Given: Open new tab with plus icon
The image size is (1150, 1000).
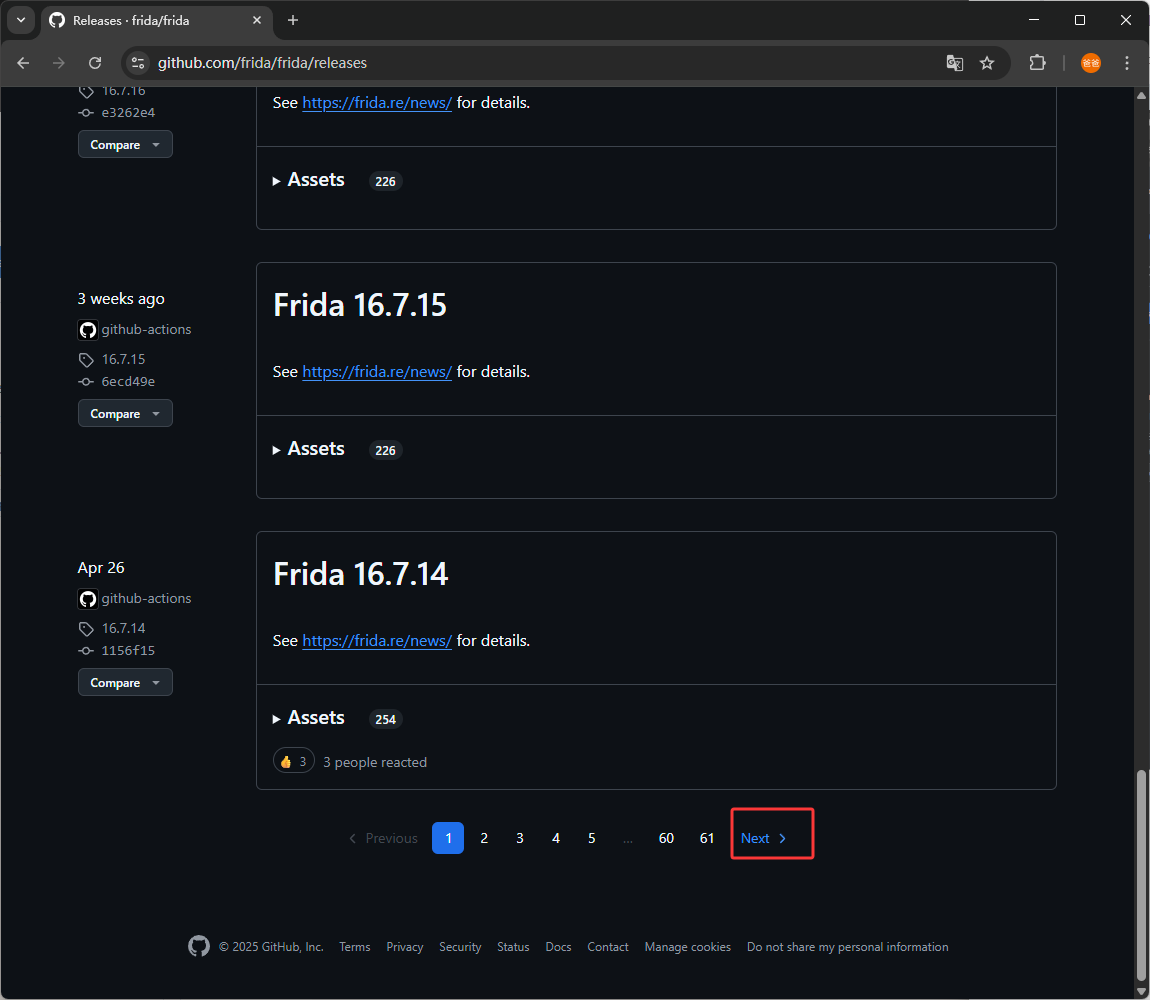Looking at the screenshot, I should point(293,21).
